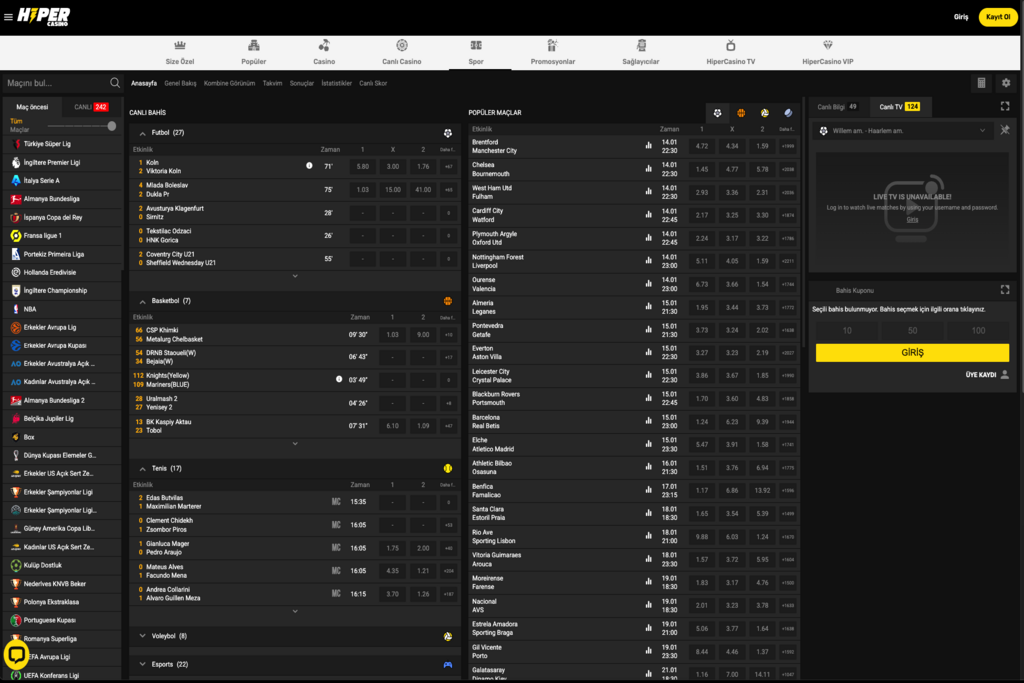The height and width of the screenshot is (683, 1024).
Task: Open the Size Özel crown icon
Action: 180,45
